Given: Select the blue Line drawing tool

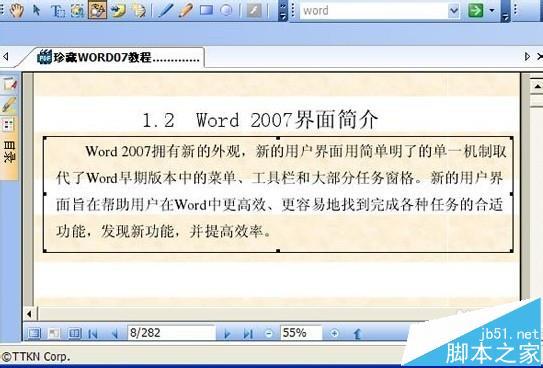Looking at the screenshot, I should tap(166, 10).
